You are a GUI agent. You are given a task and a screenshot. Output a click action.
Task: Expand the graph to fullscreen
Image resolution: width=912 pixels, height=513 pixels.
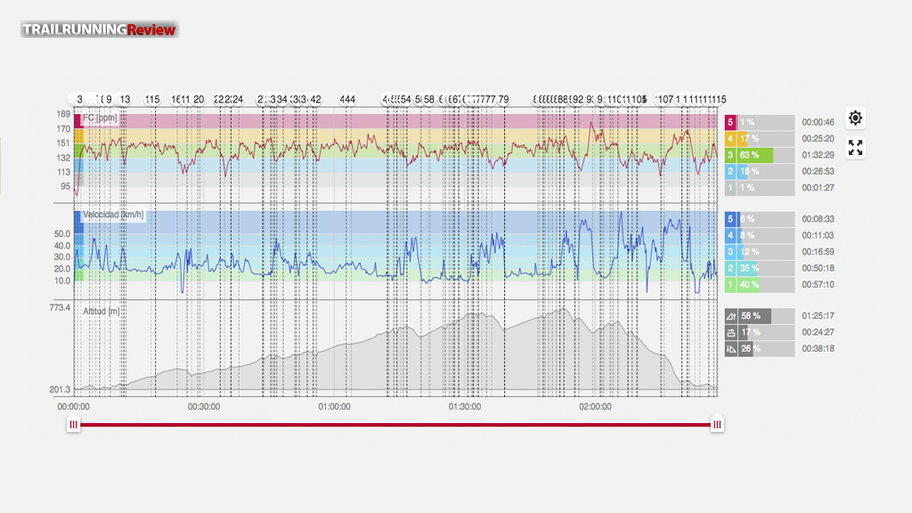(x=855, y=148)
